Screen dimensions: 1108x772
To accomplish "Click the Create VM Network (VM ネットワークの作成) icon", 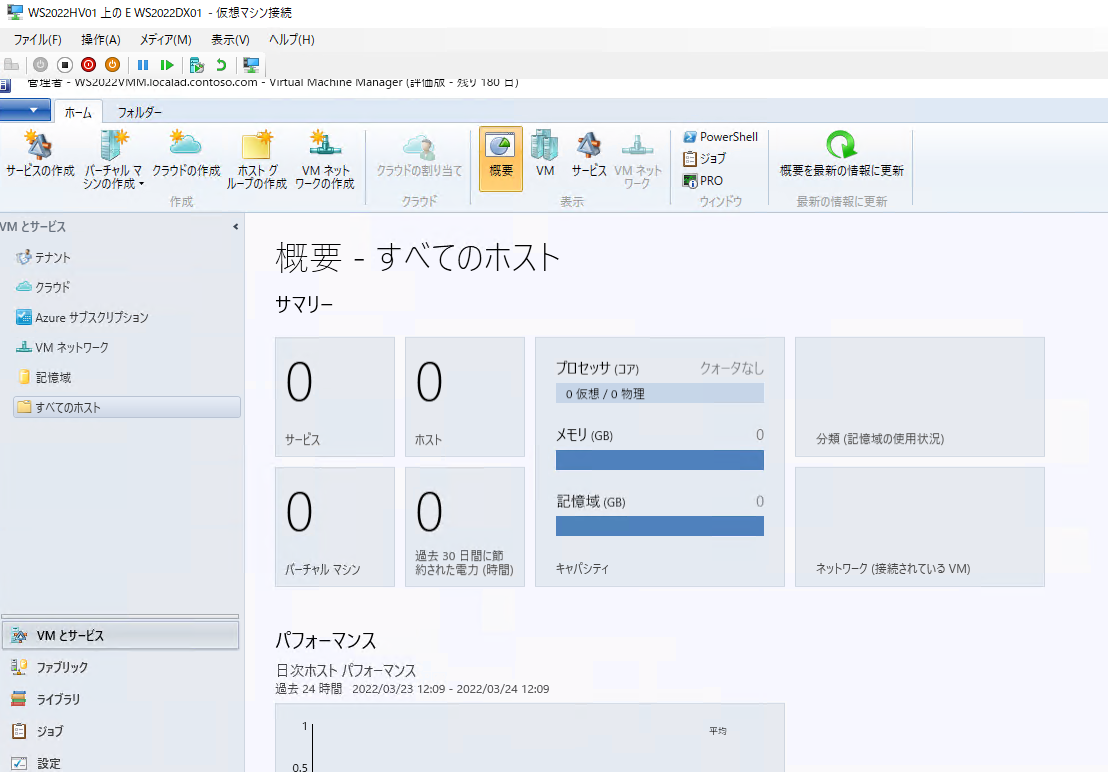I will (x=324, y=160).
